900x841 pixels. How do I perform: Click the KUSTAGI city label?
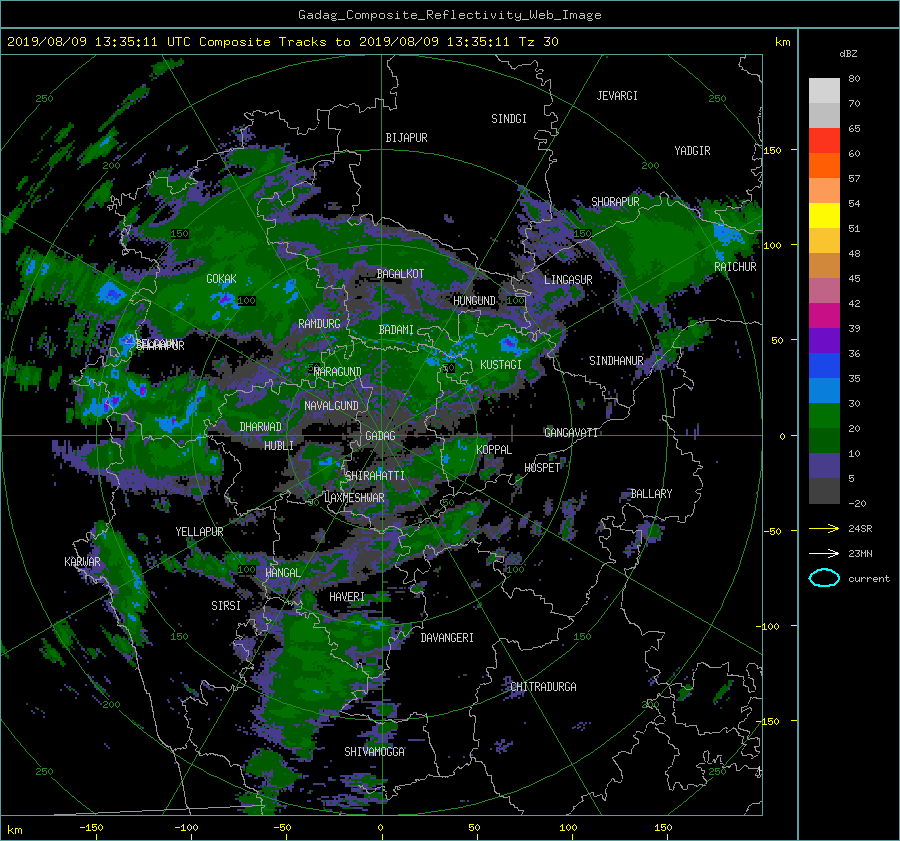click(501, 365)
